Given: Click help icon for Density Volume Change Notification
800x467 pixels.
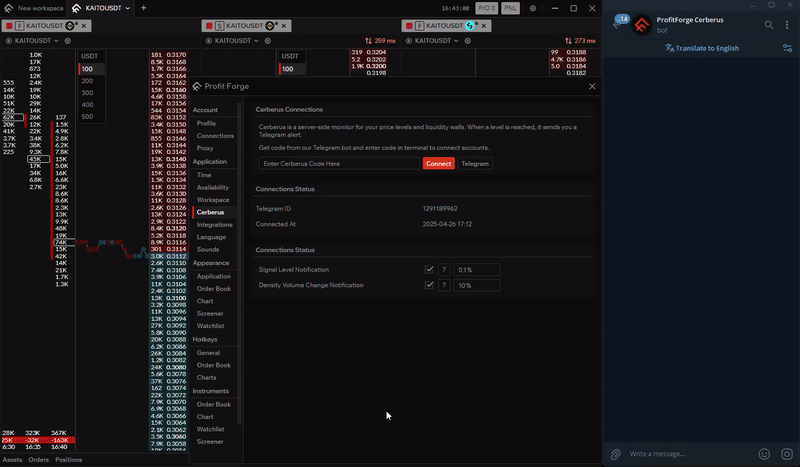Looking at the screenshot, I should (x=444, y=285).
